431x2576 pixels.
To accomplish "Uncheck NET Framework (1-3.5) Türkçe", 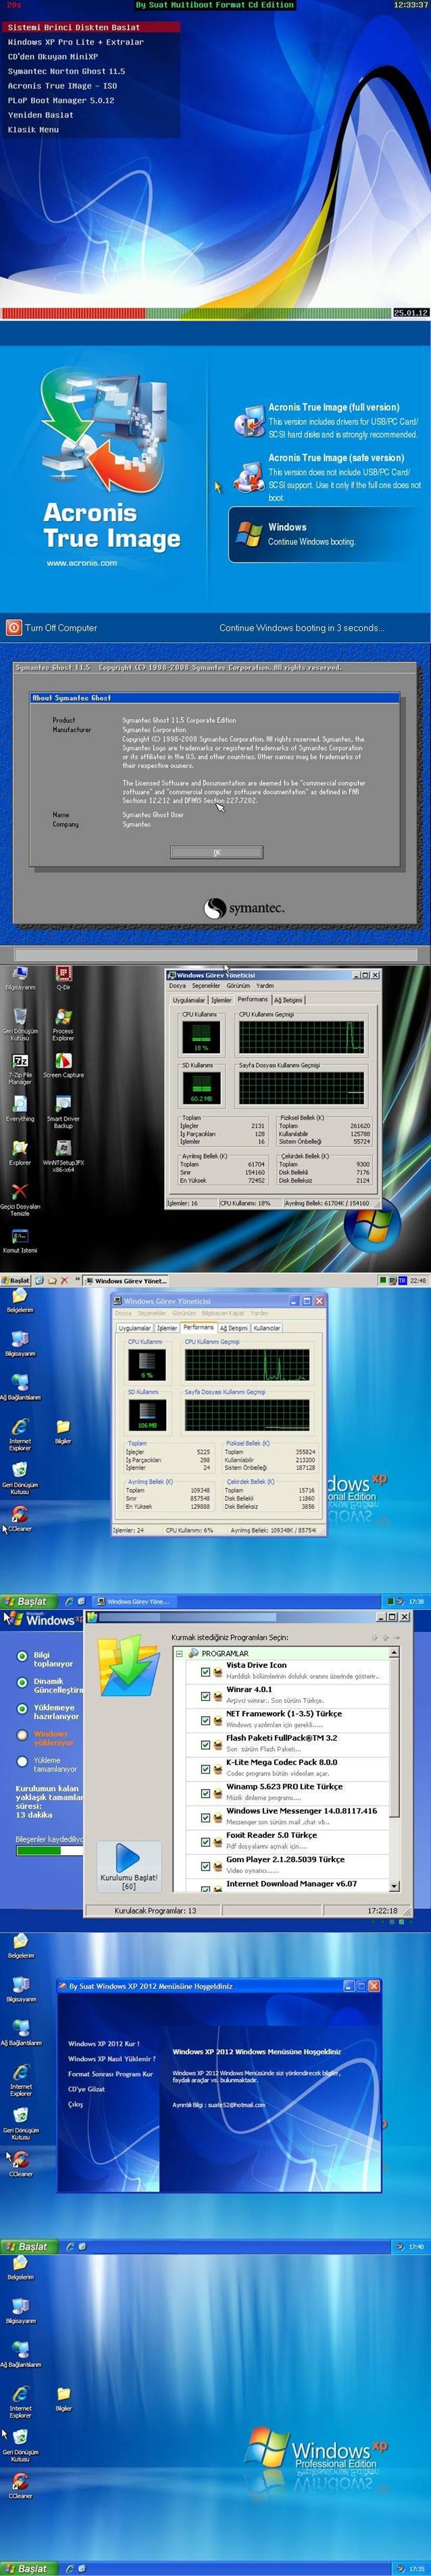I will tap(205, 1720).
